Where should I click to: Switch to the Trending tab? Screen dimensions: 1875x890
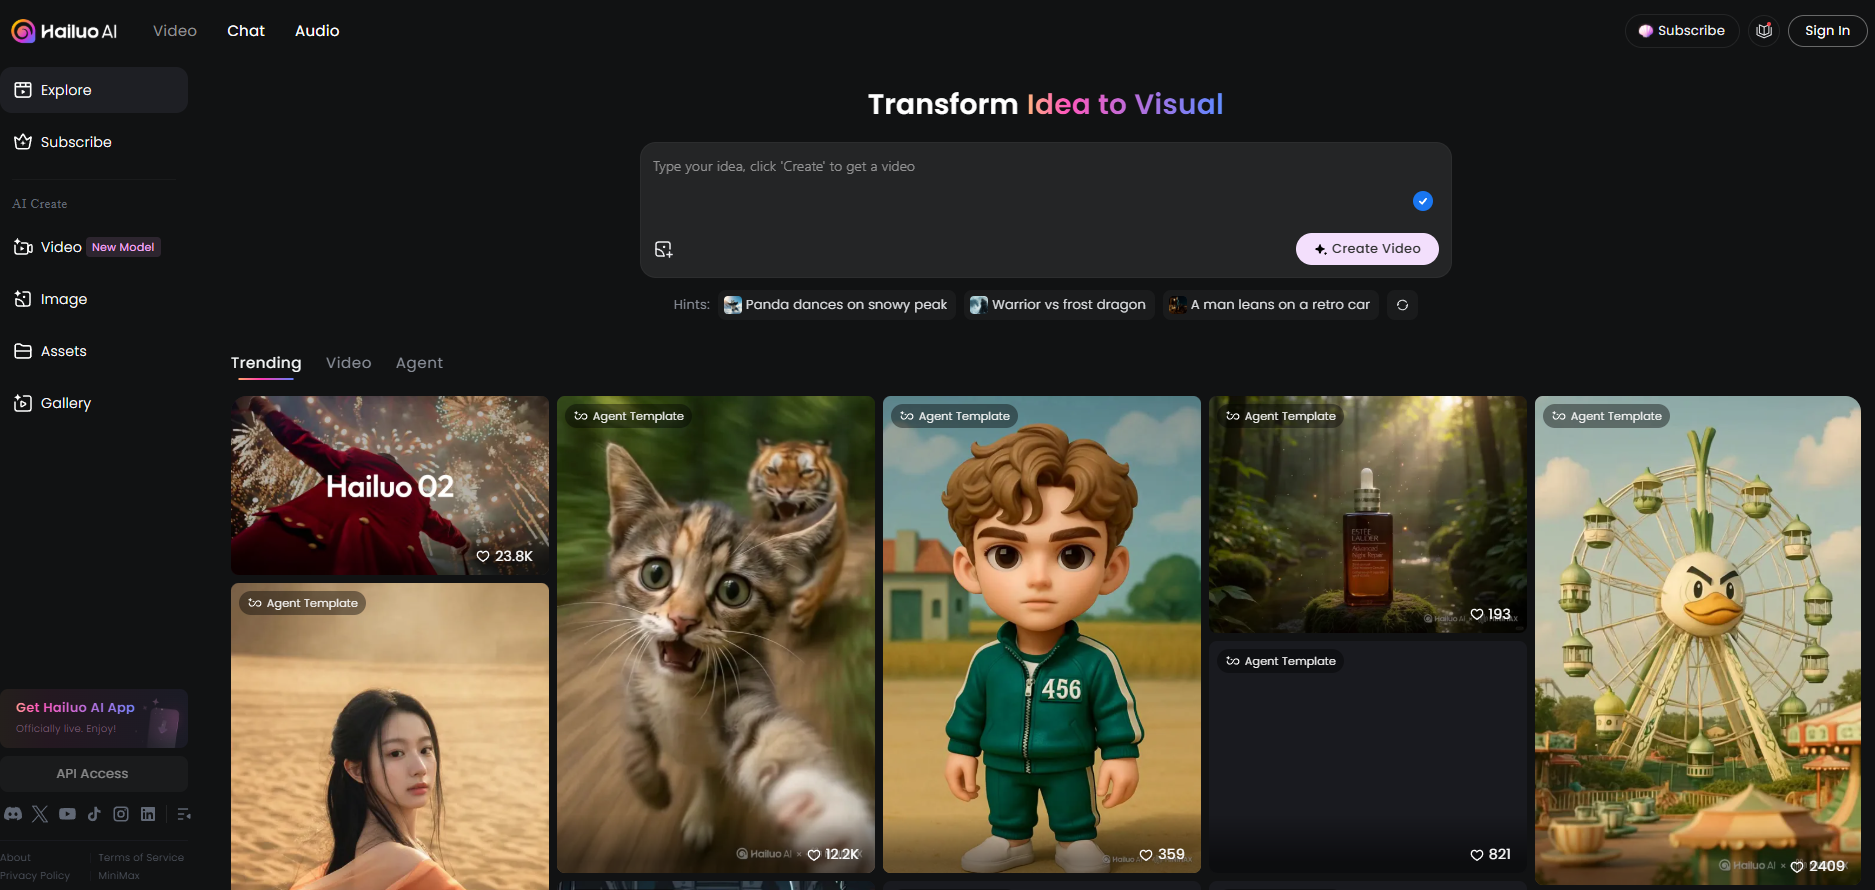266,363
